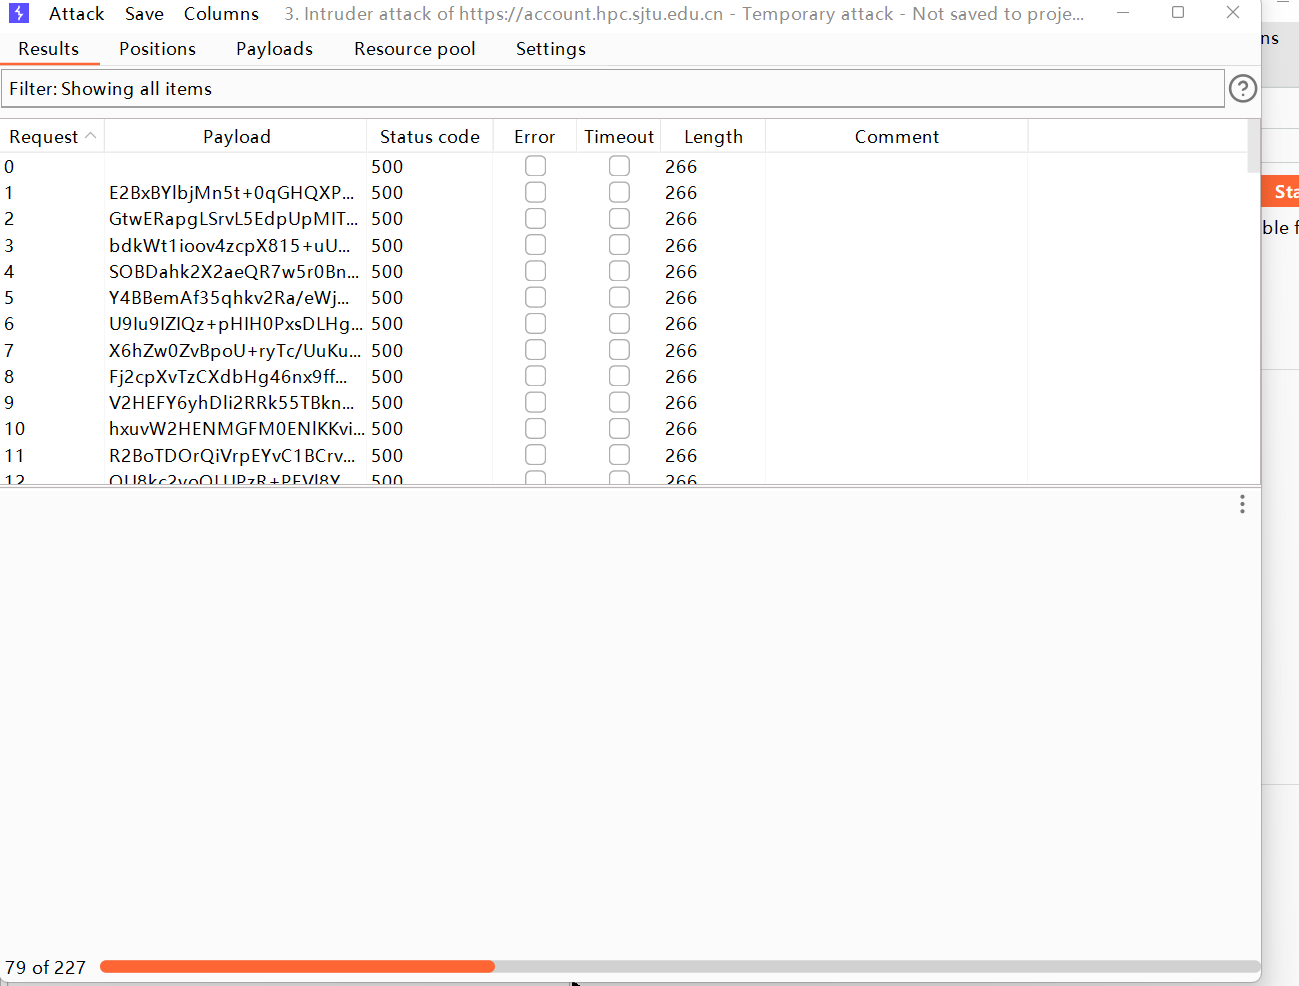This screenshot has height=986, width=1299.
Task: Open the filter help question mark icon
Action: pyautogui.click(x=1242, y=89)
